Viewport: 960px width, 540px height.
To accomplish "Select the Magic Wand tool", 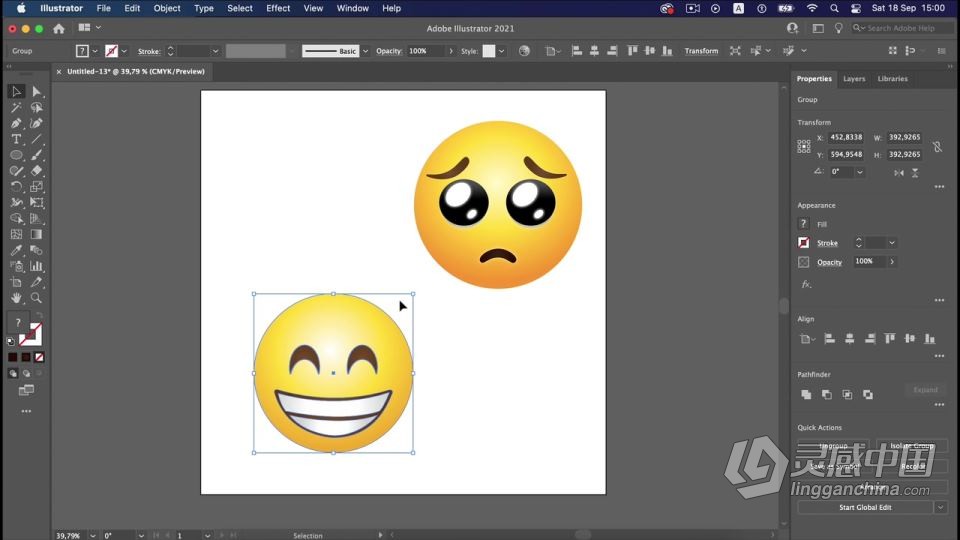I will [x=17, y=108].
